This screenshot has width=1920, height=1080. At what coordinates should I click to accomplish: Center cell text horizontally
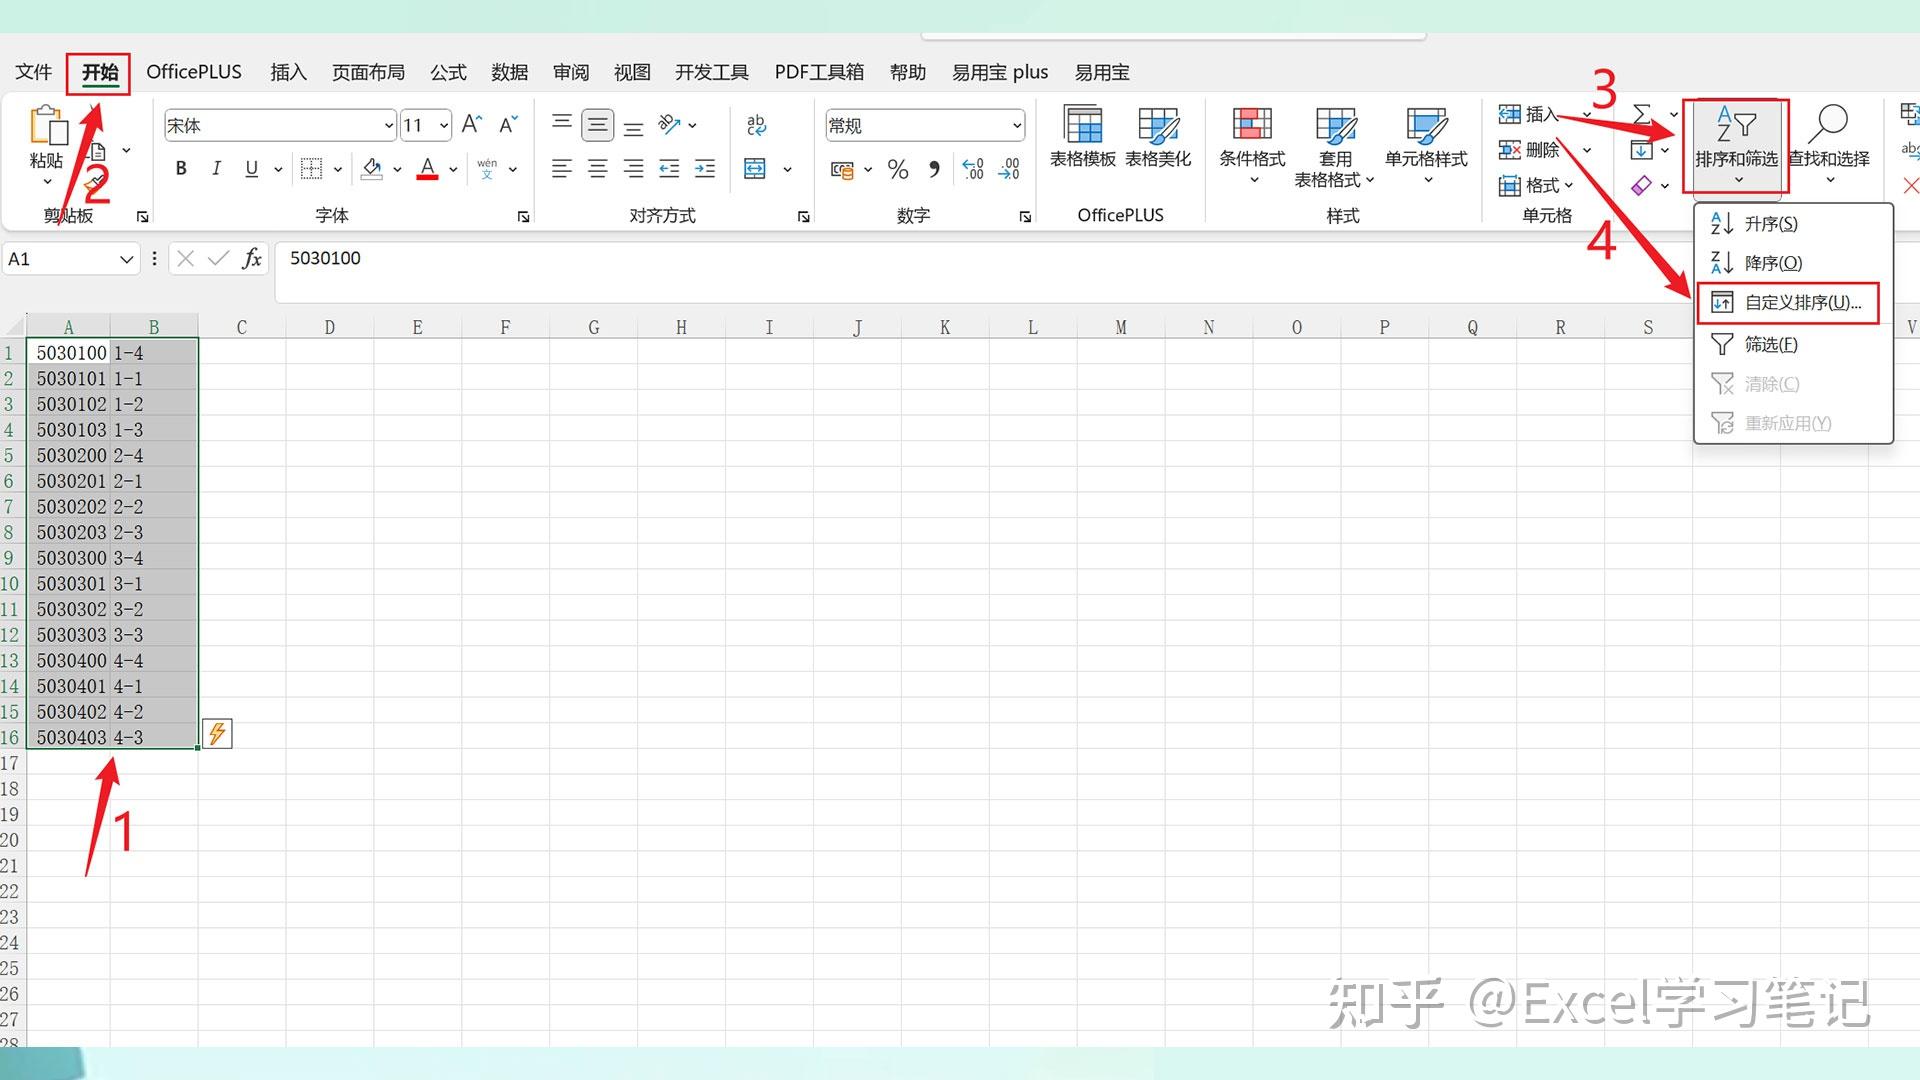tap(598, 169)
